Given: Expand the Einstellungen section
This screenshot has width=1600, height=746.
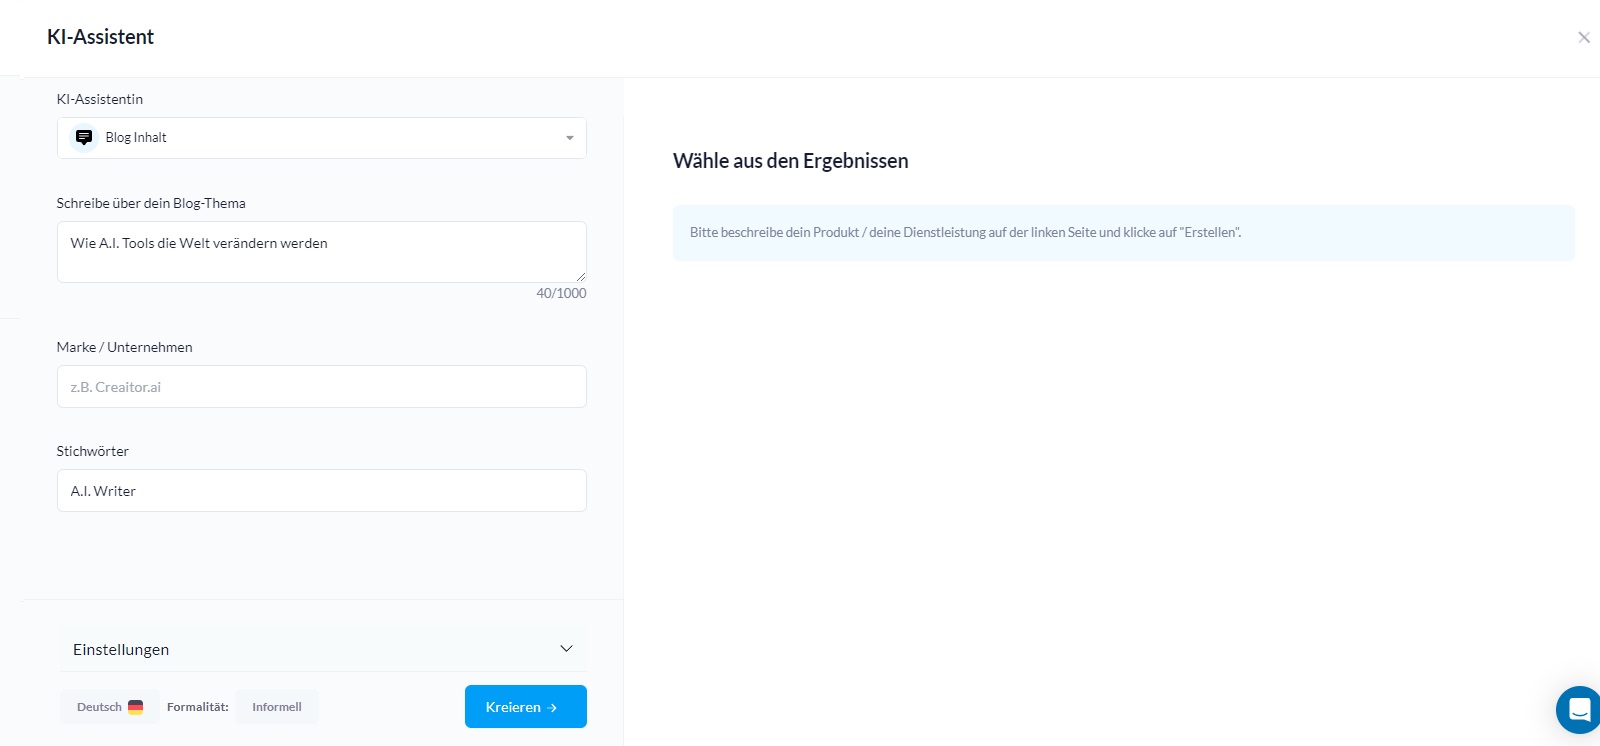Looking at the screenshot, I should coord(323,649).
